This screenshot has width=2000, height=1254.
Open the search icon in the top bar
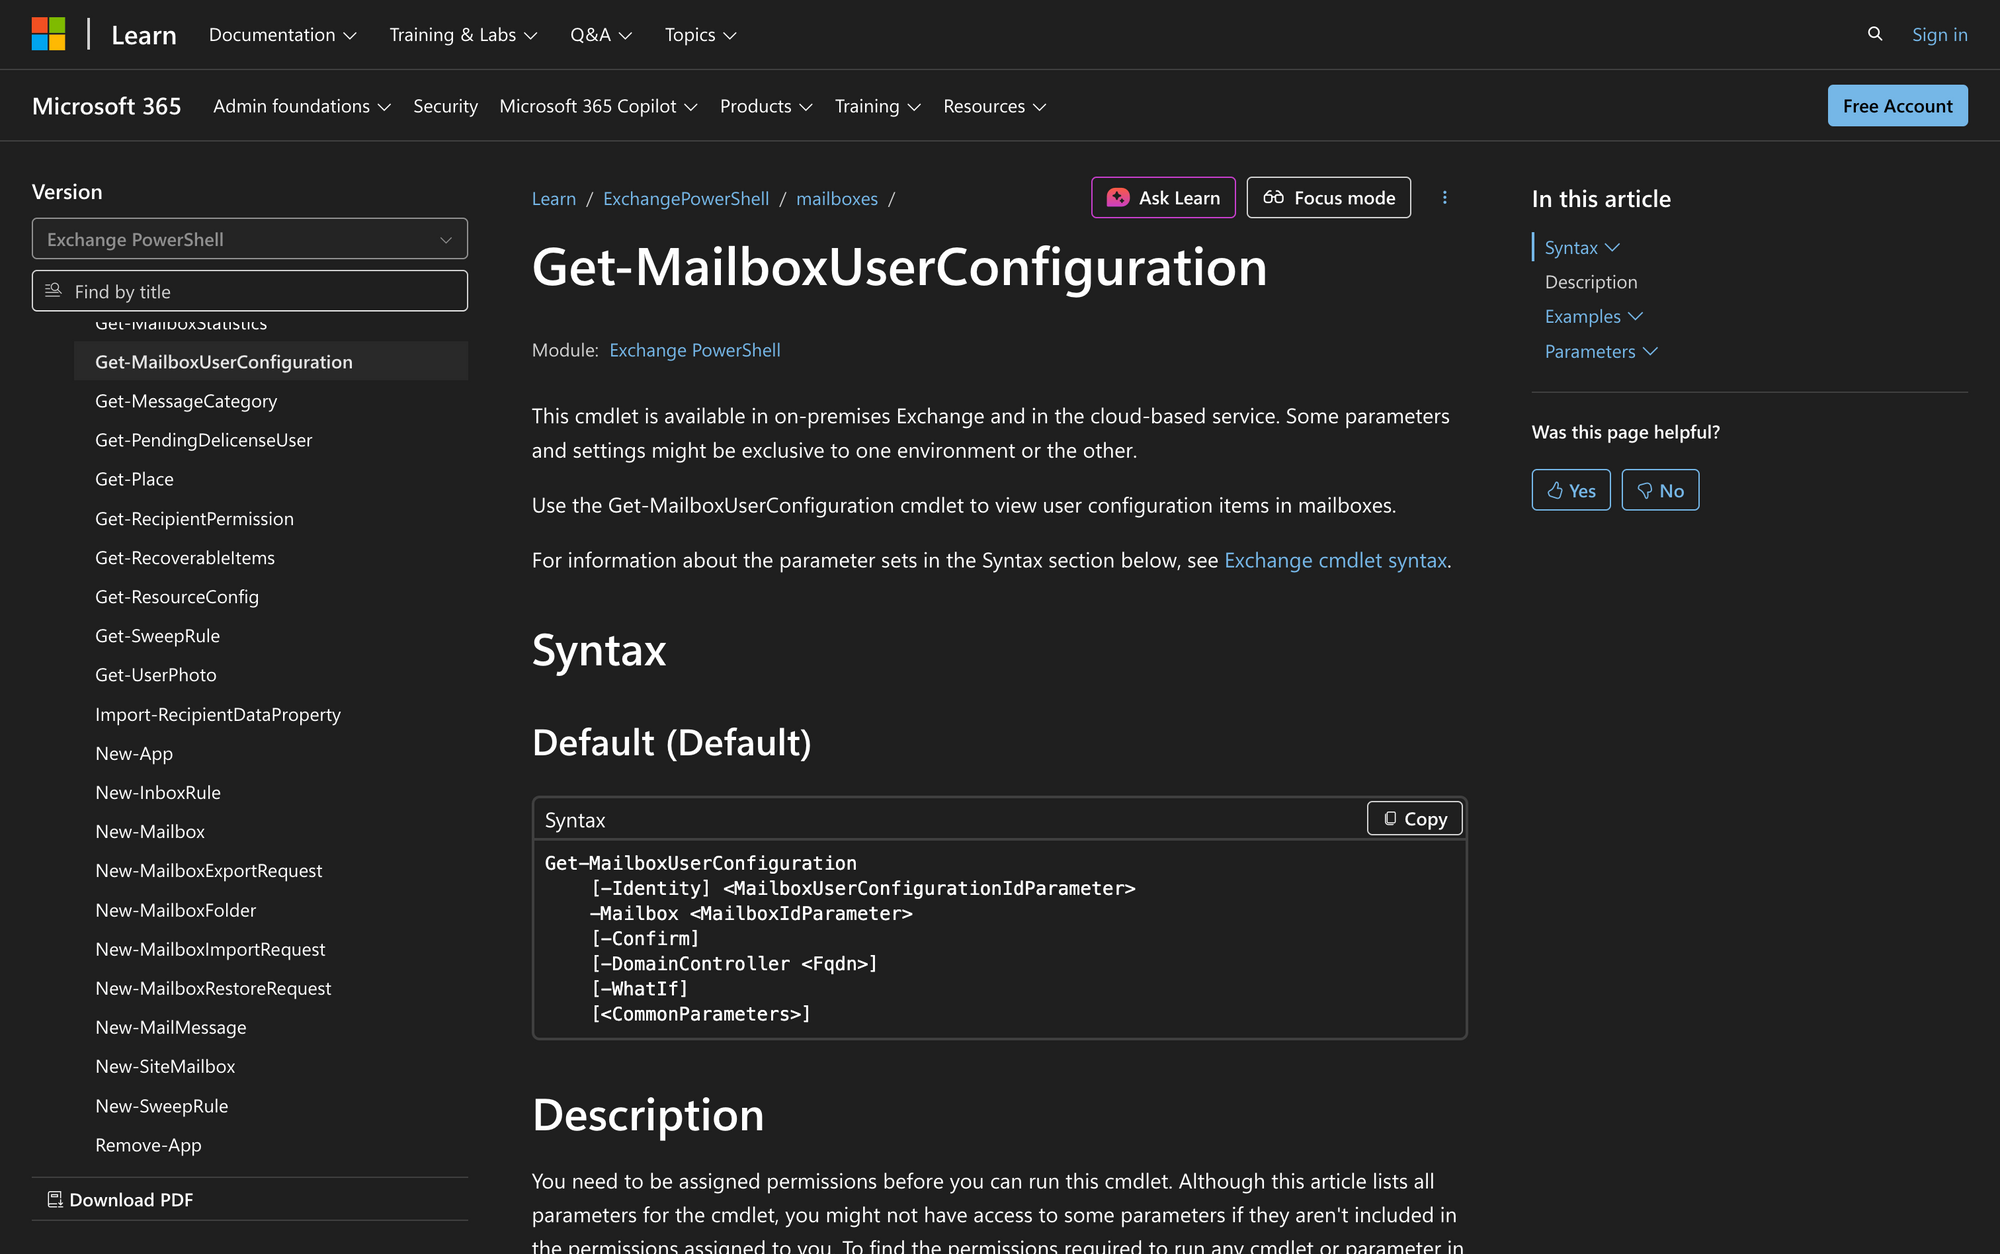tap(1873, 33)
